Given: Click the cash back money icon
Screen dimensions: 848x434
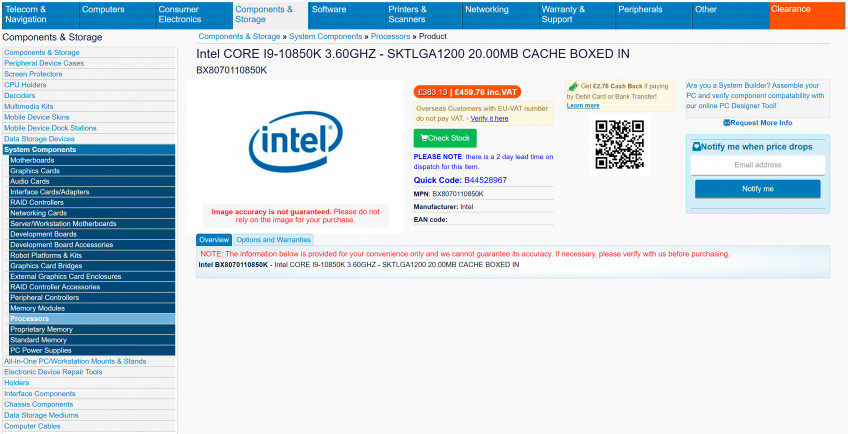Looking at the screenshot, I should 572,86.
